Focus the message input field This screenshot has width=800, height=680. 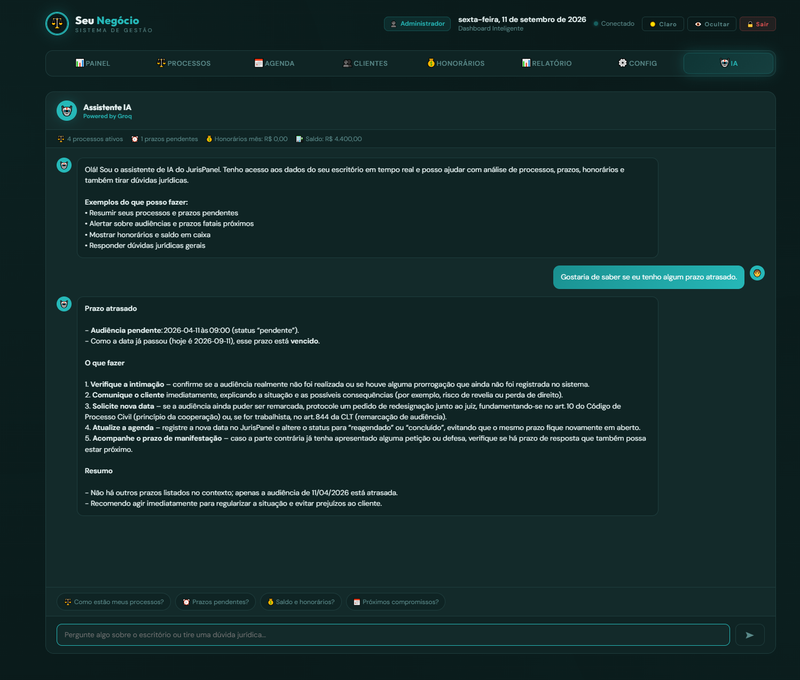[393, 635]
